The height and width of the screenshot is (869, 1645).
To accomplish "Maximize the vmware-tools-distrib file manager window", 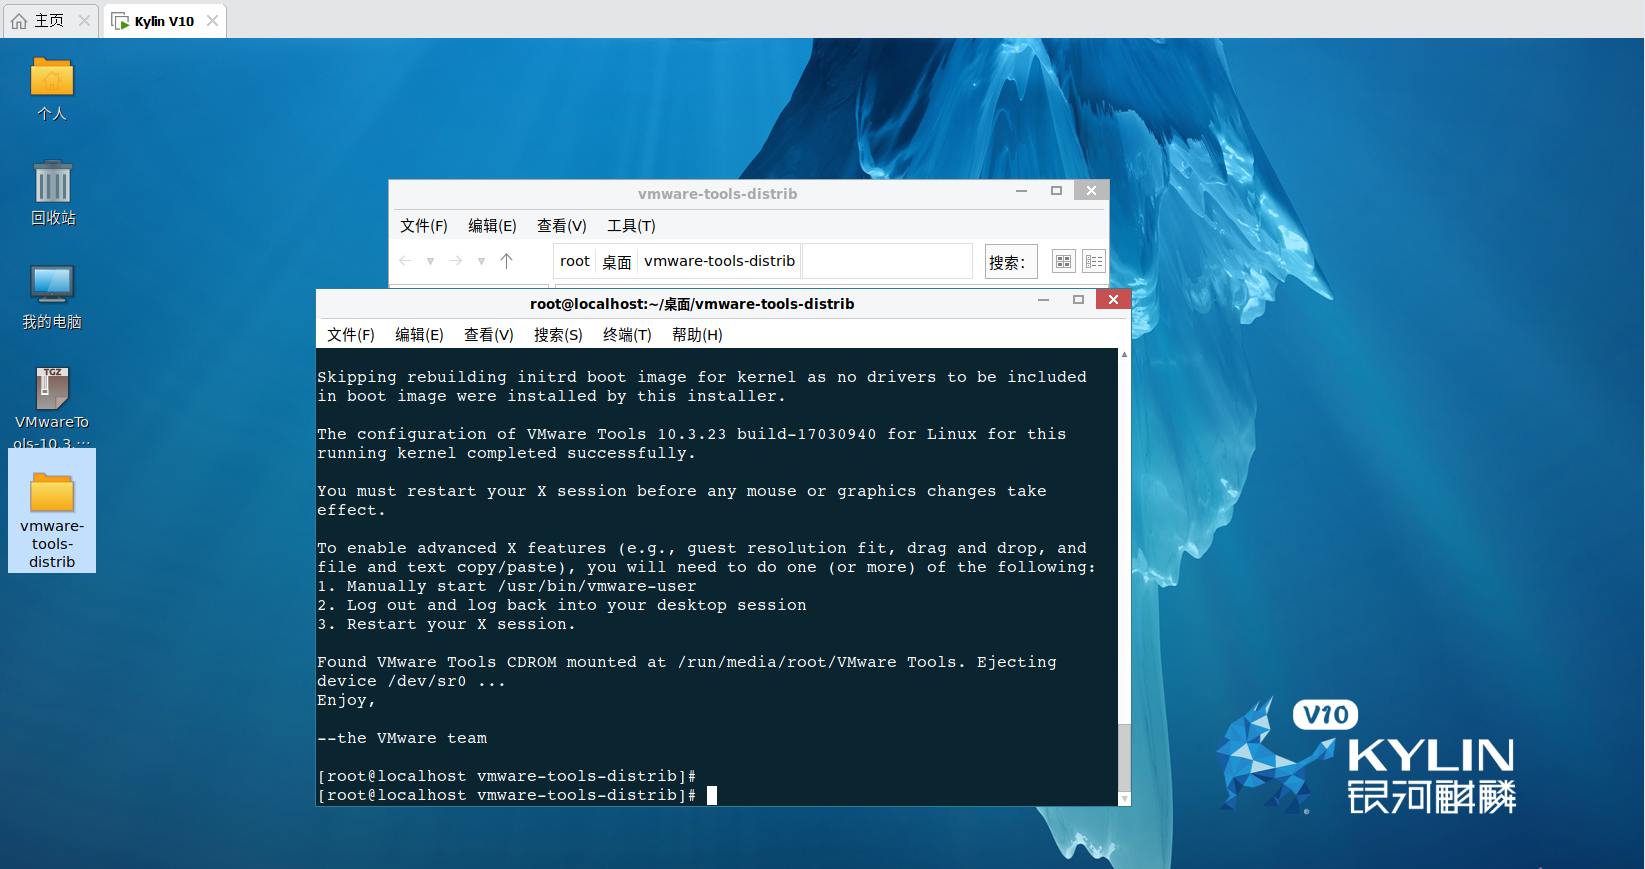I will (x=1056, y=191).
